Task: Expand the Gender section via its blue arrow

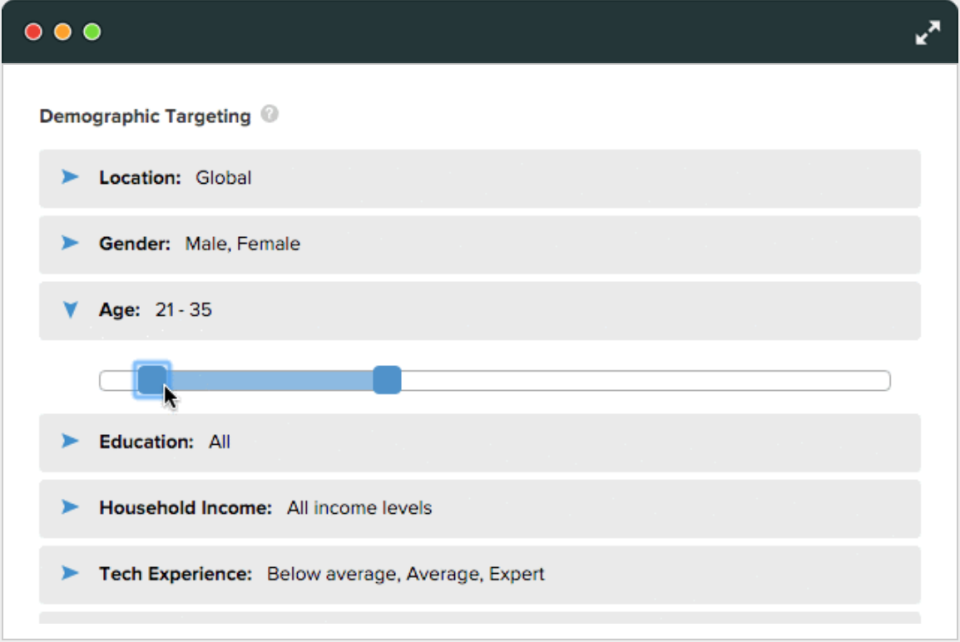Action: pyautogui.click(x=69, y=243)
